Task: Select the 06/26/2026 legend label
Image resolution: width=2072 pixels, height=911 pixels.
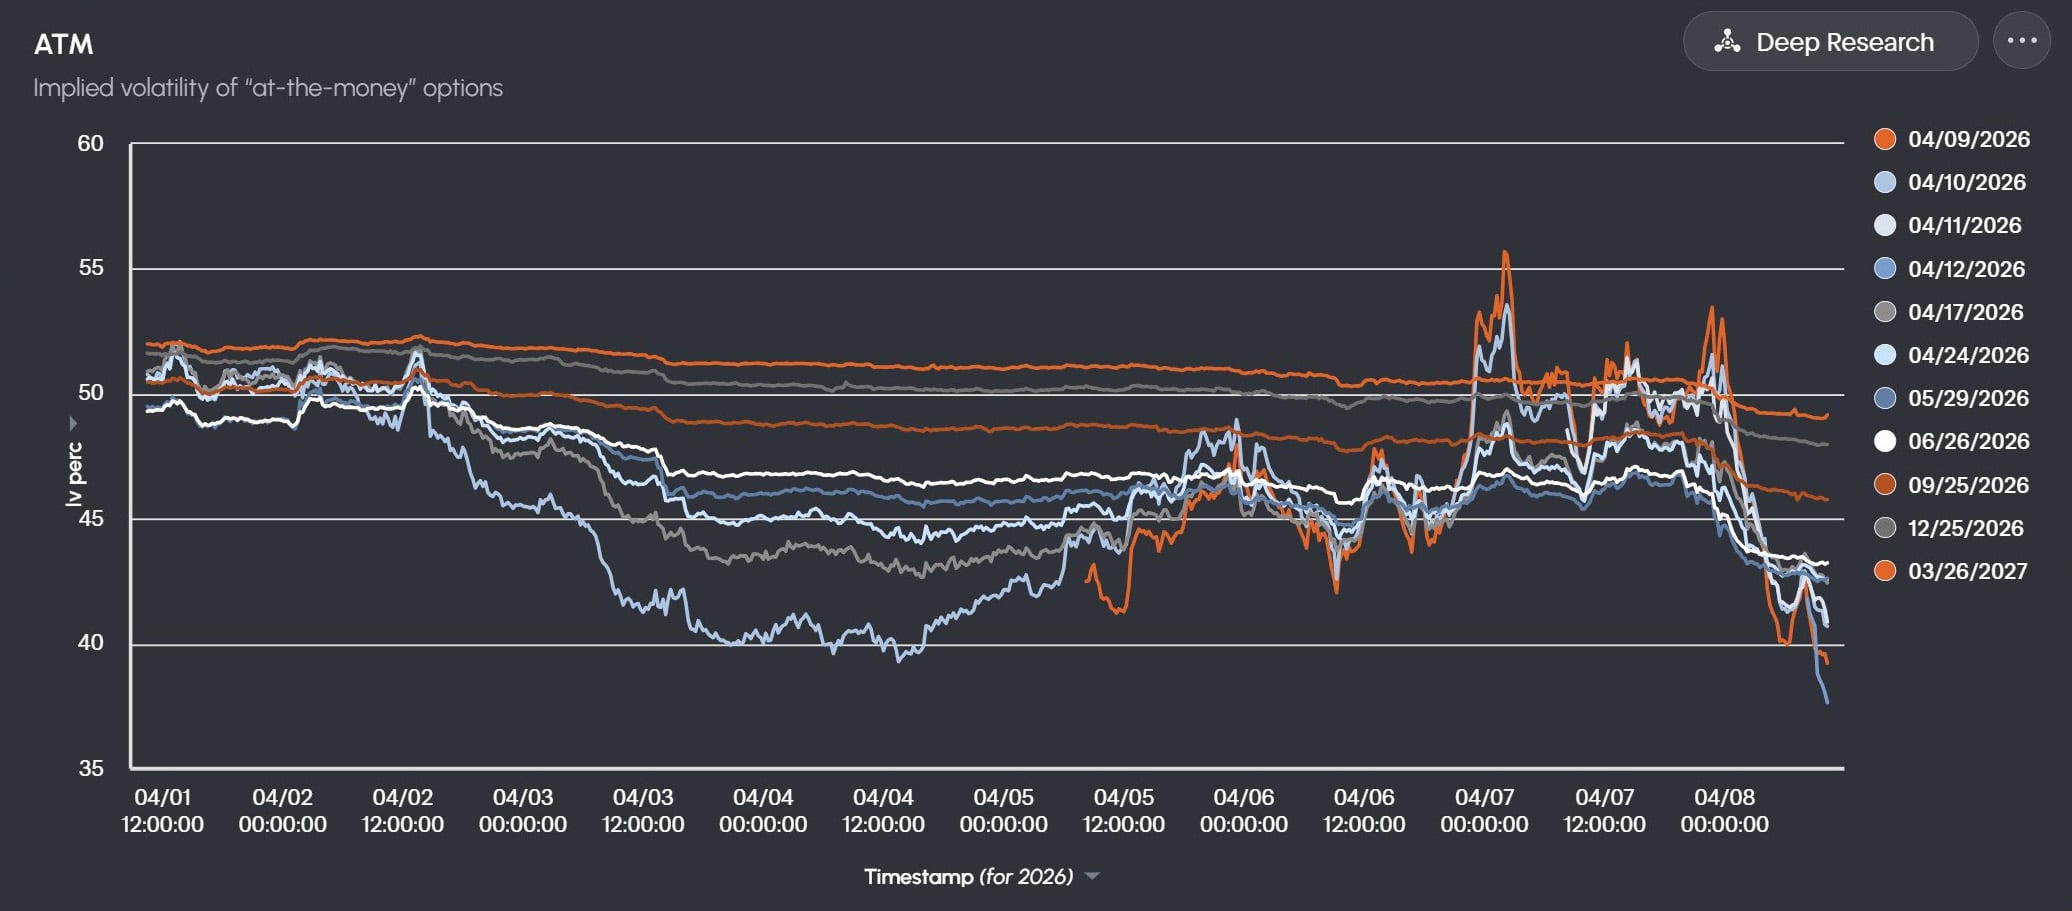Action: pos(1967,441)
